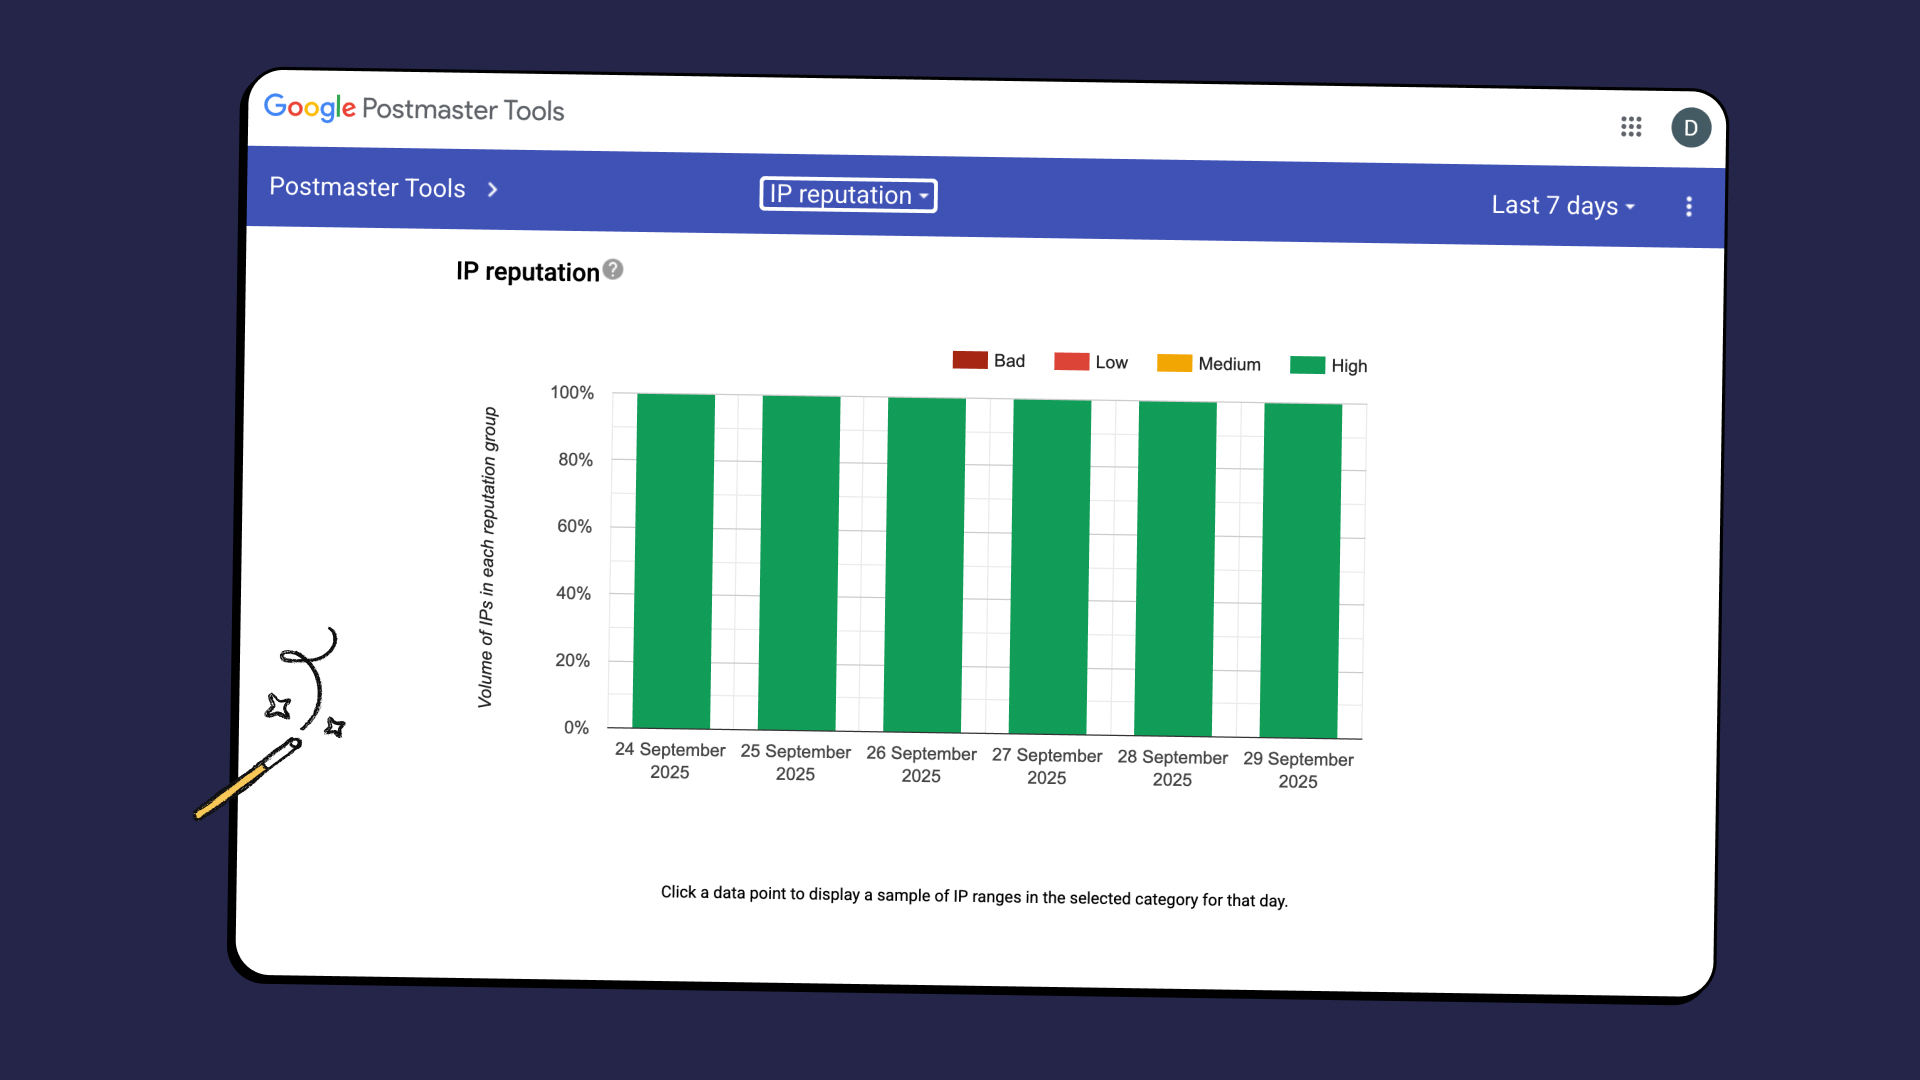Click the 25 September 2025 bar
The width and height of the screenshot is (1920, 1080).
[799, 563]
